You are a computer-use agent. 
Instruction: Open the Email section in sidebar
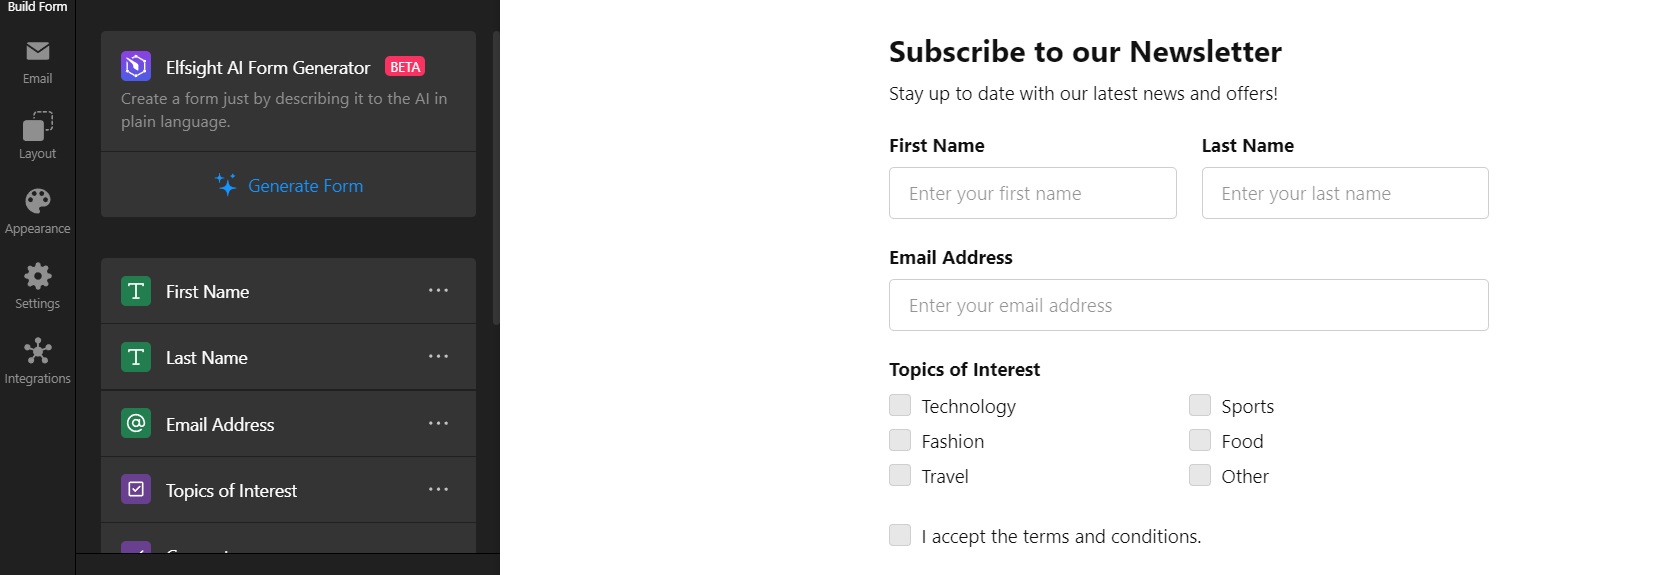(37, 62)
